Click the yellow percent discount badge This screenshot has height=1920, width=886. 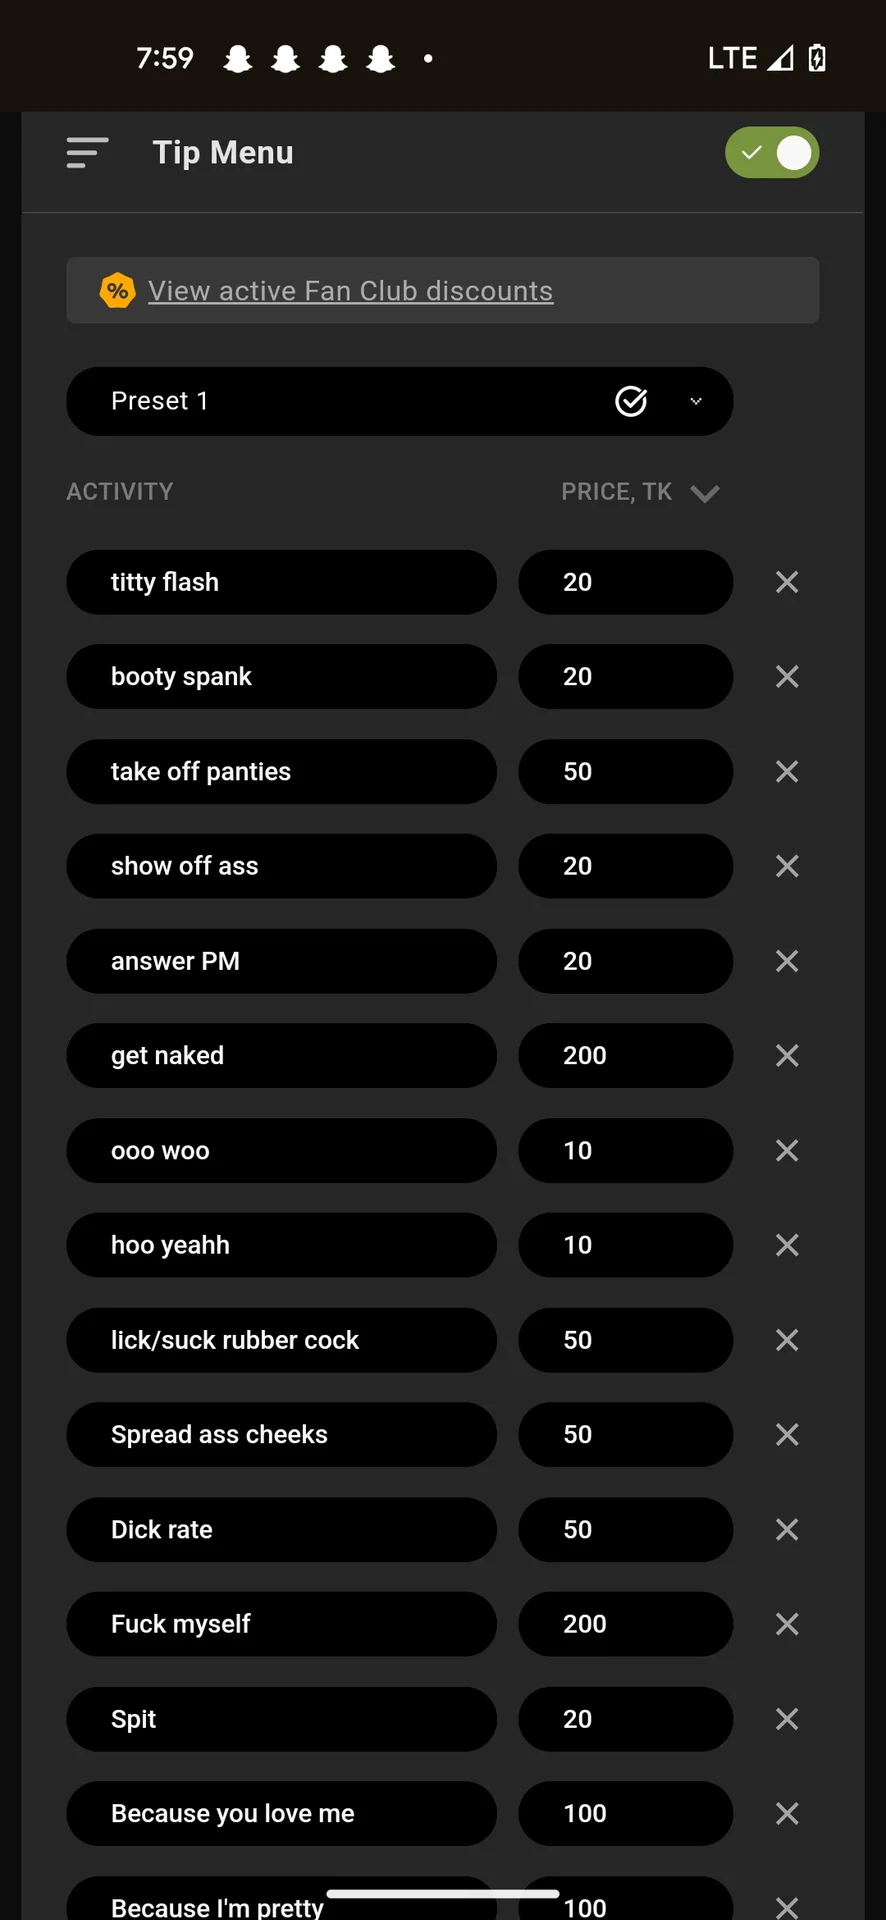(118, 291)
